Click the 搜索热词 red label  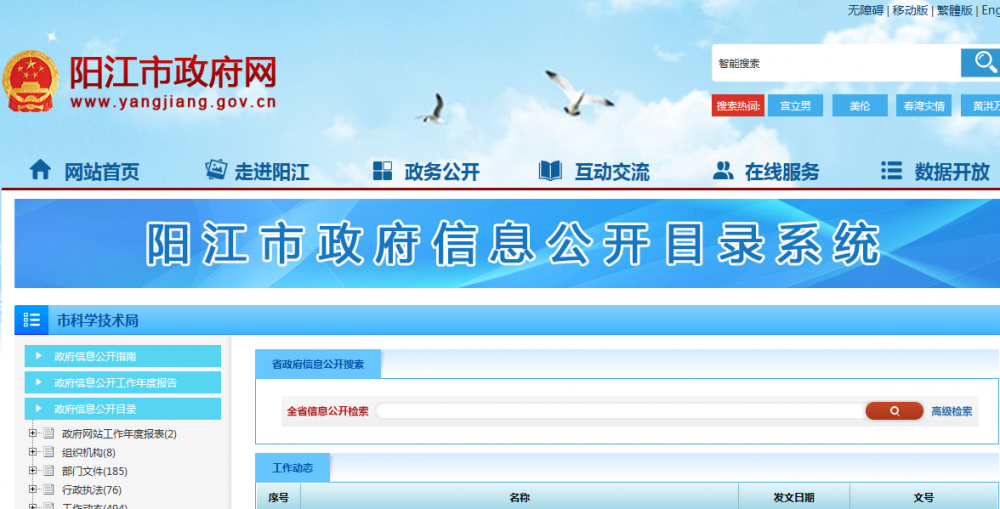[x=738, y=106]
